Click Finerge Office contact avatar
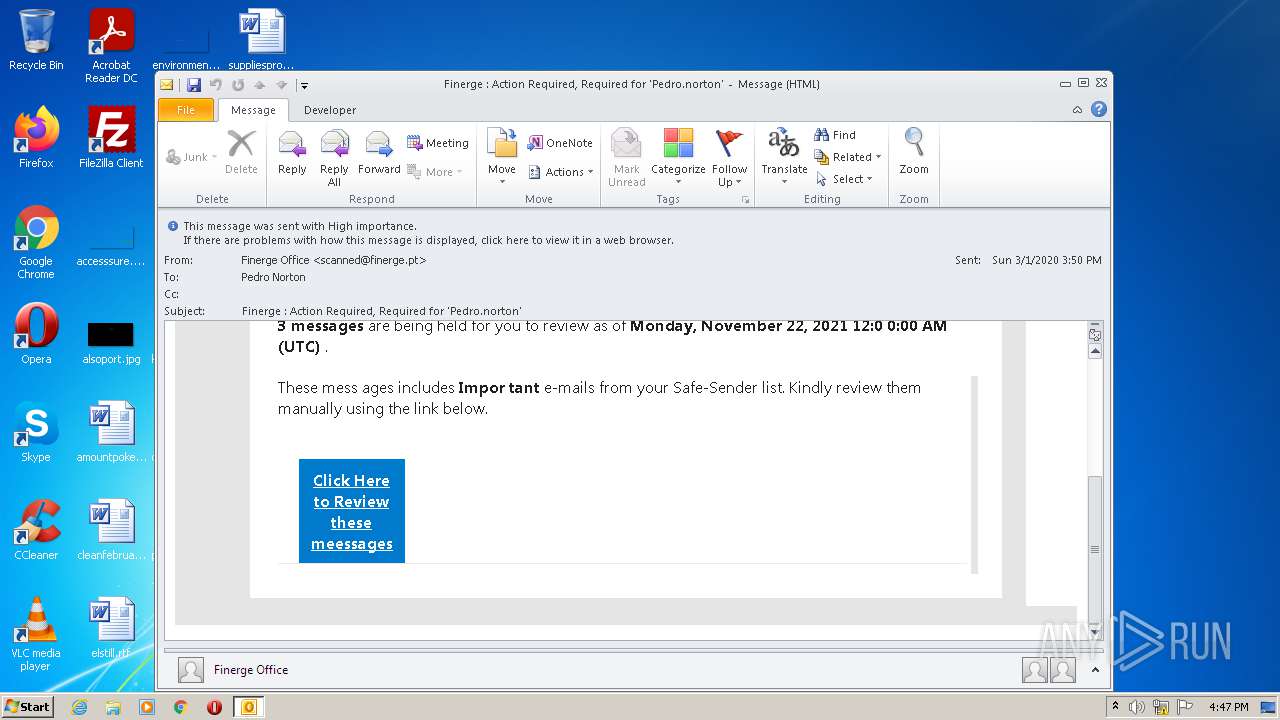 tap(191, 670)
